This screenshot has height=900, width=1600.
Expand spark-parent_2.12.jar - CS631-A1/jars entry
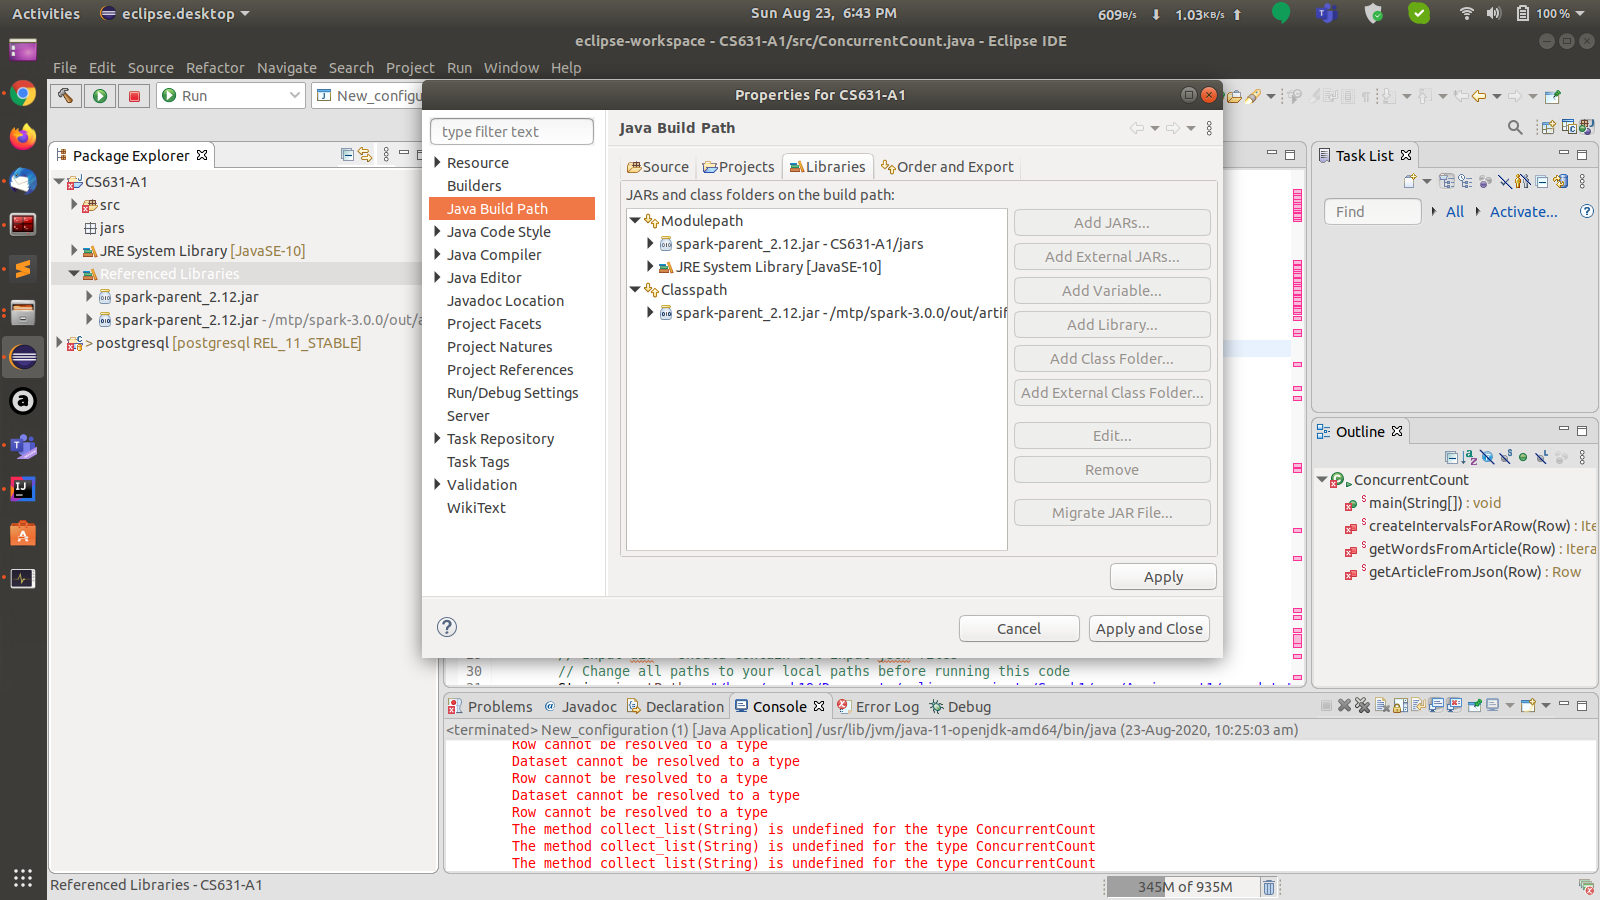click(x=650, y=243)
